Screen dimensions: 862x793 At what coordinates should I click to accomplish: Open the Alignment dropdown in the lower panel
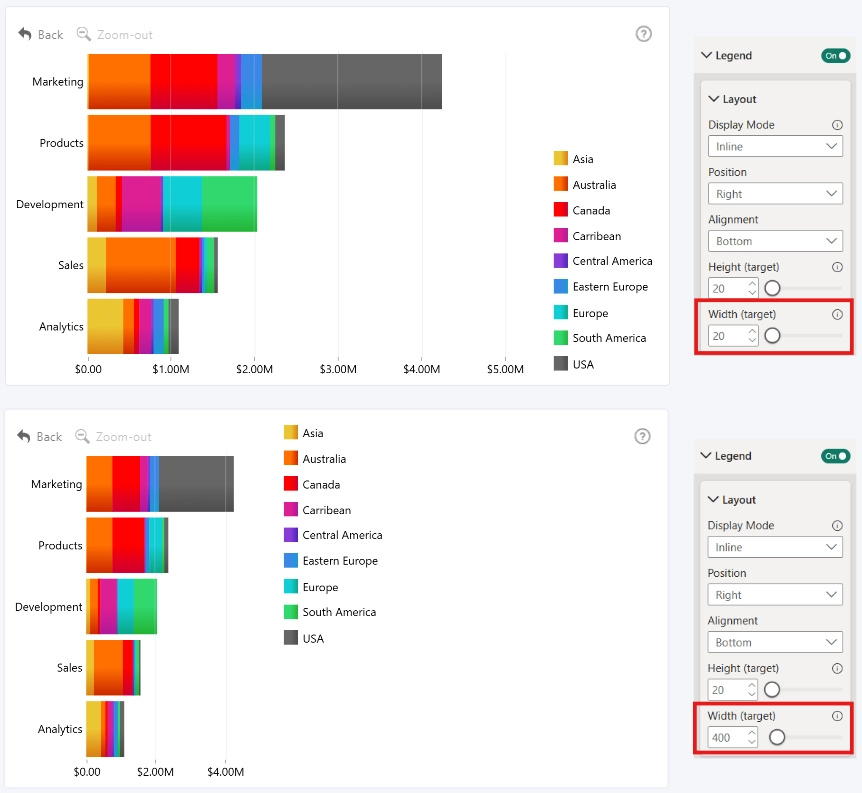(x=775, y=642)
